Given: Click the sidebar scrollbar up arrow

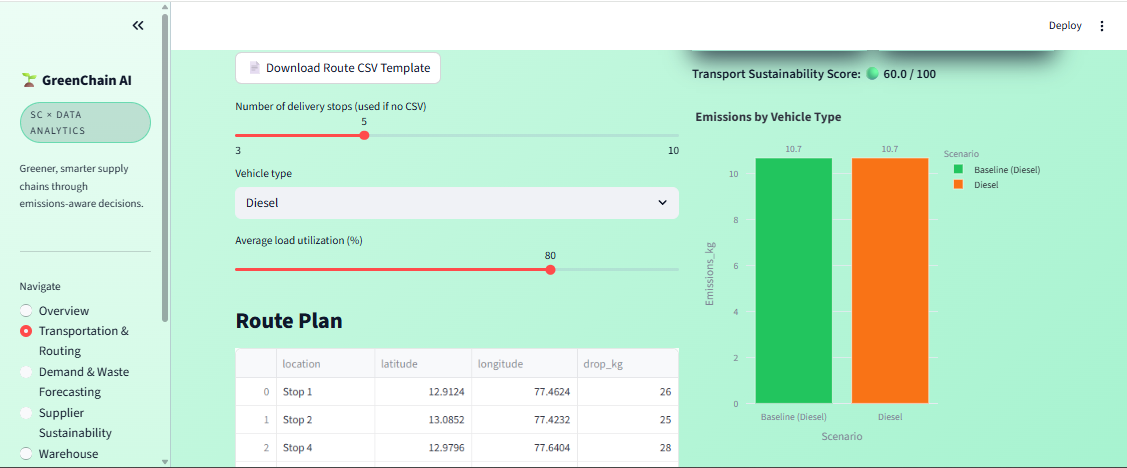Looking at the screenshot, I should (165, 7).
